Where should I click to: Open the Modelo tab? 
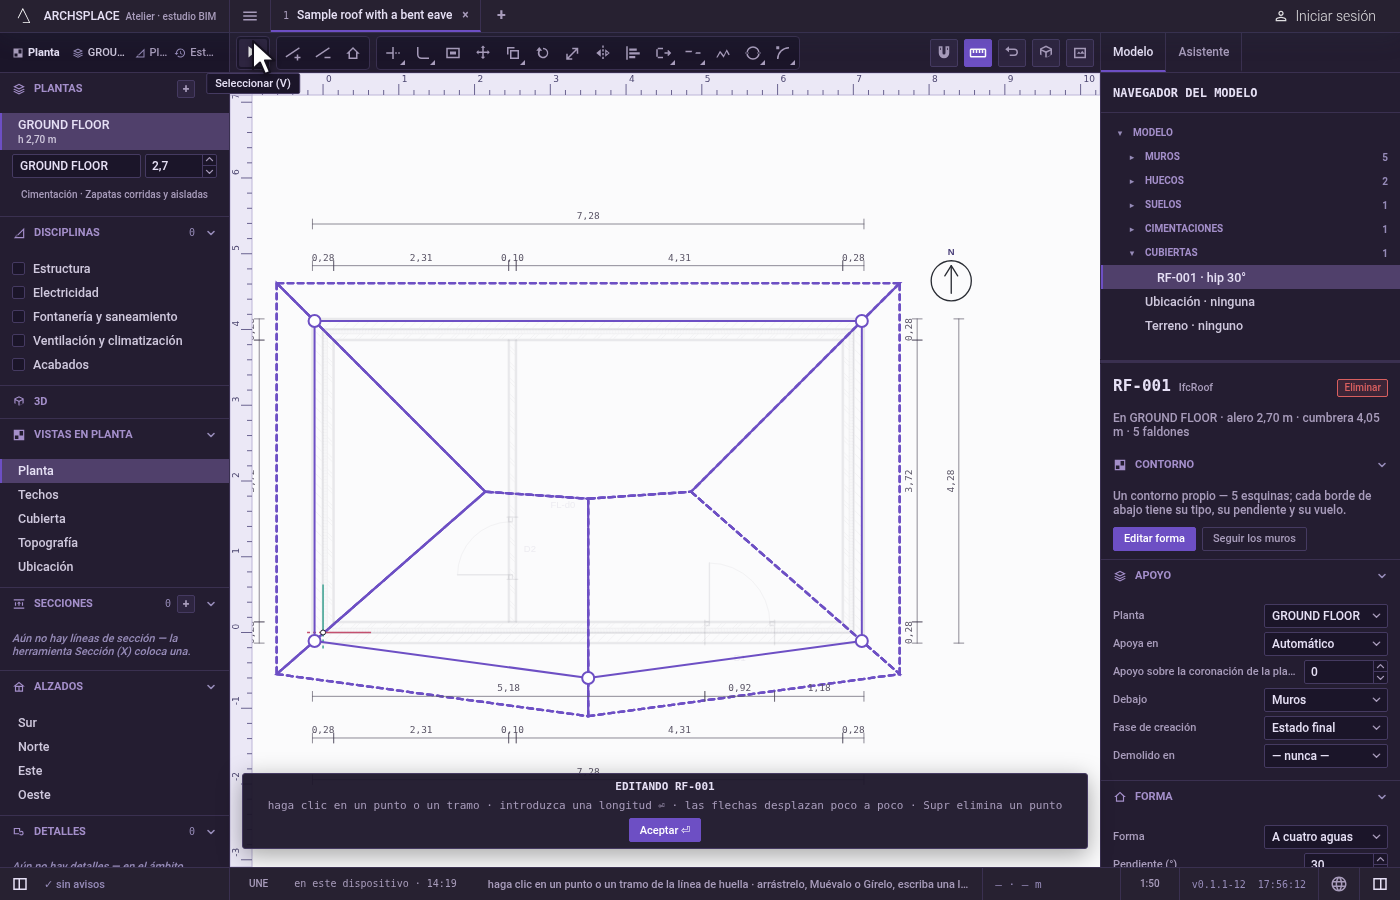coord(1133,52)
